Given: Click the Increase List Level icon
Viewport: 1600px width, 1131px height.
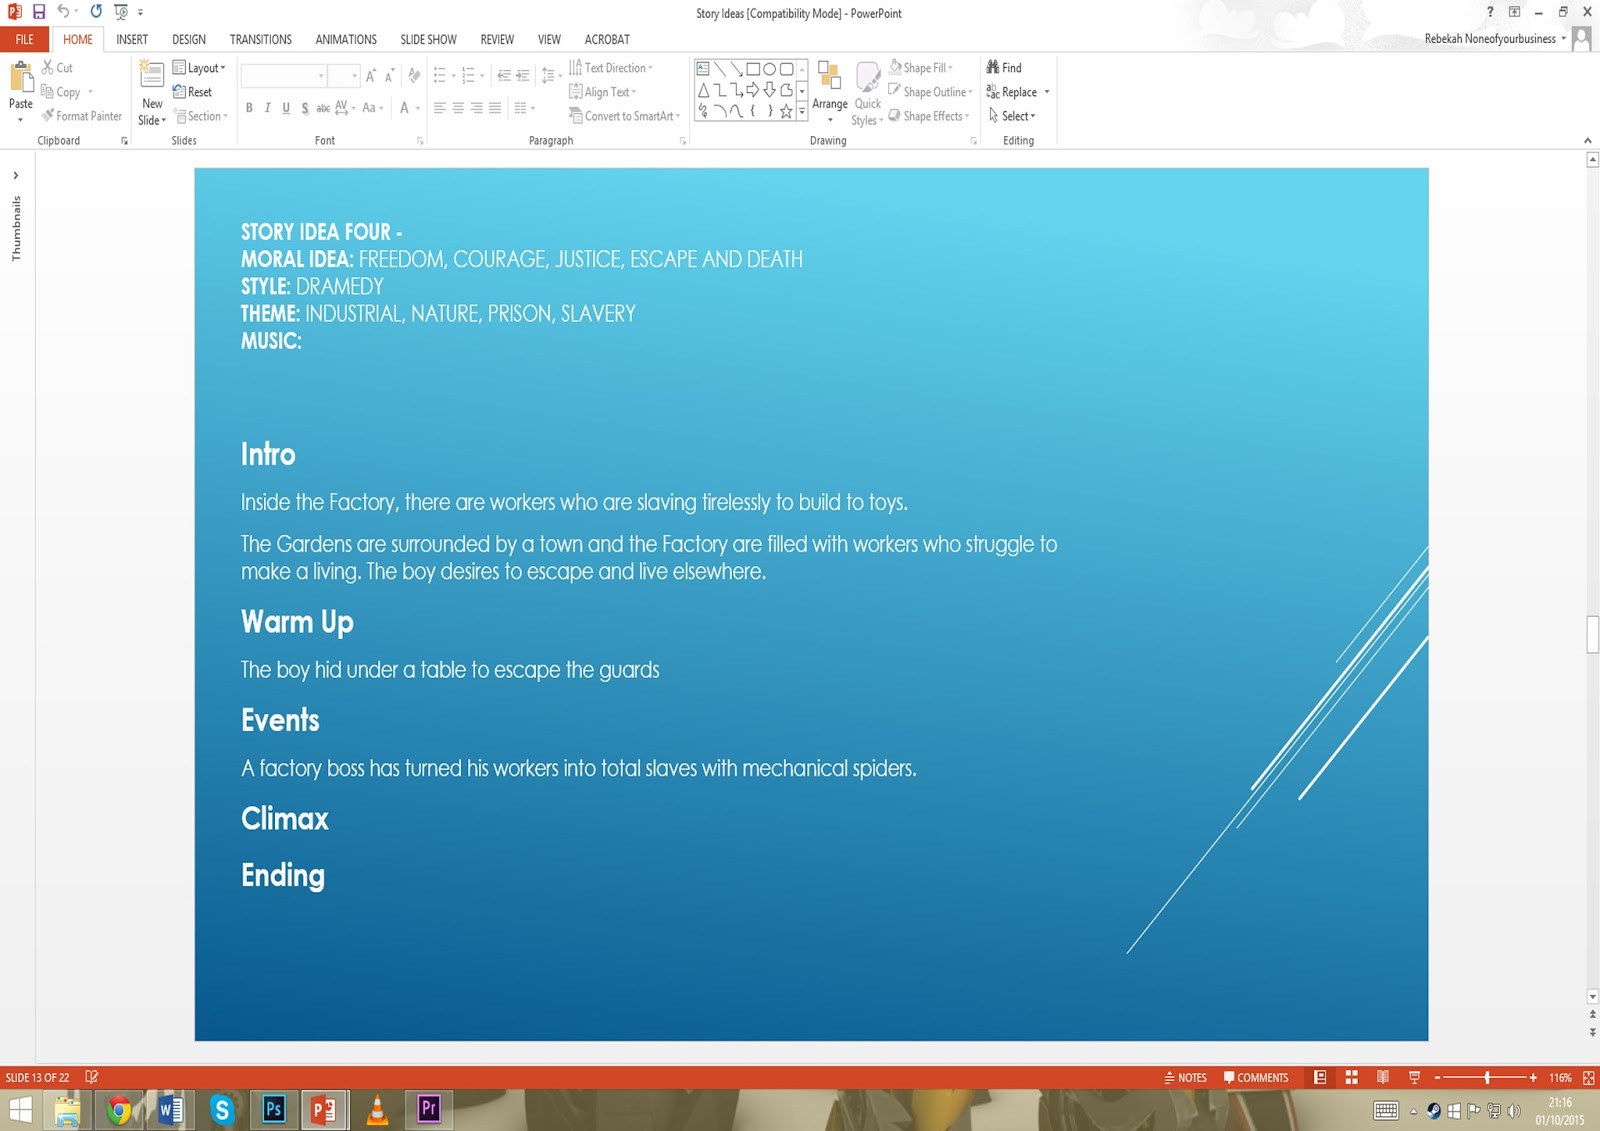Looking at the screenshot, I should click(x=523, y=76).
